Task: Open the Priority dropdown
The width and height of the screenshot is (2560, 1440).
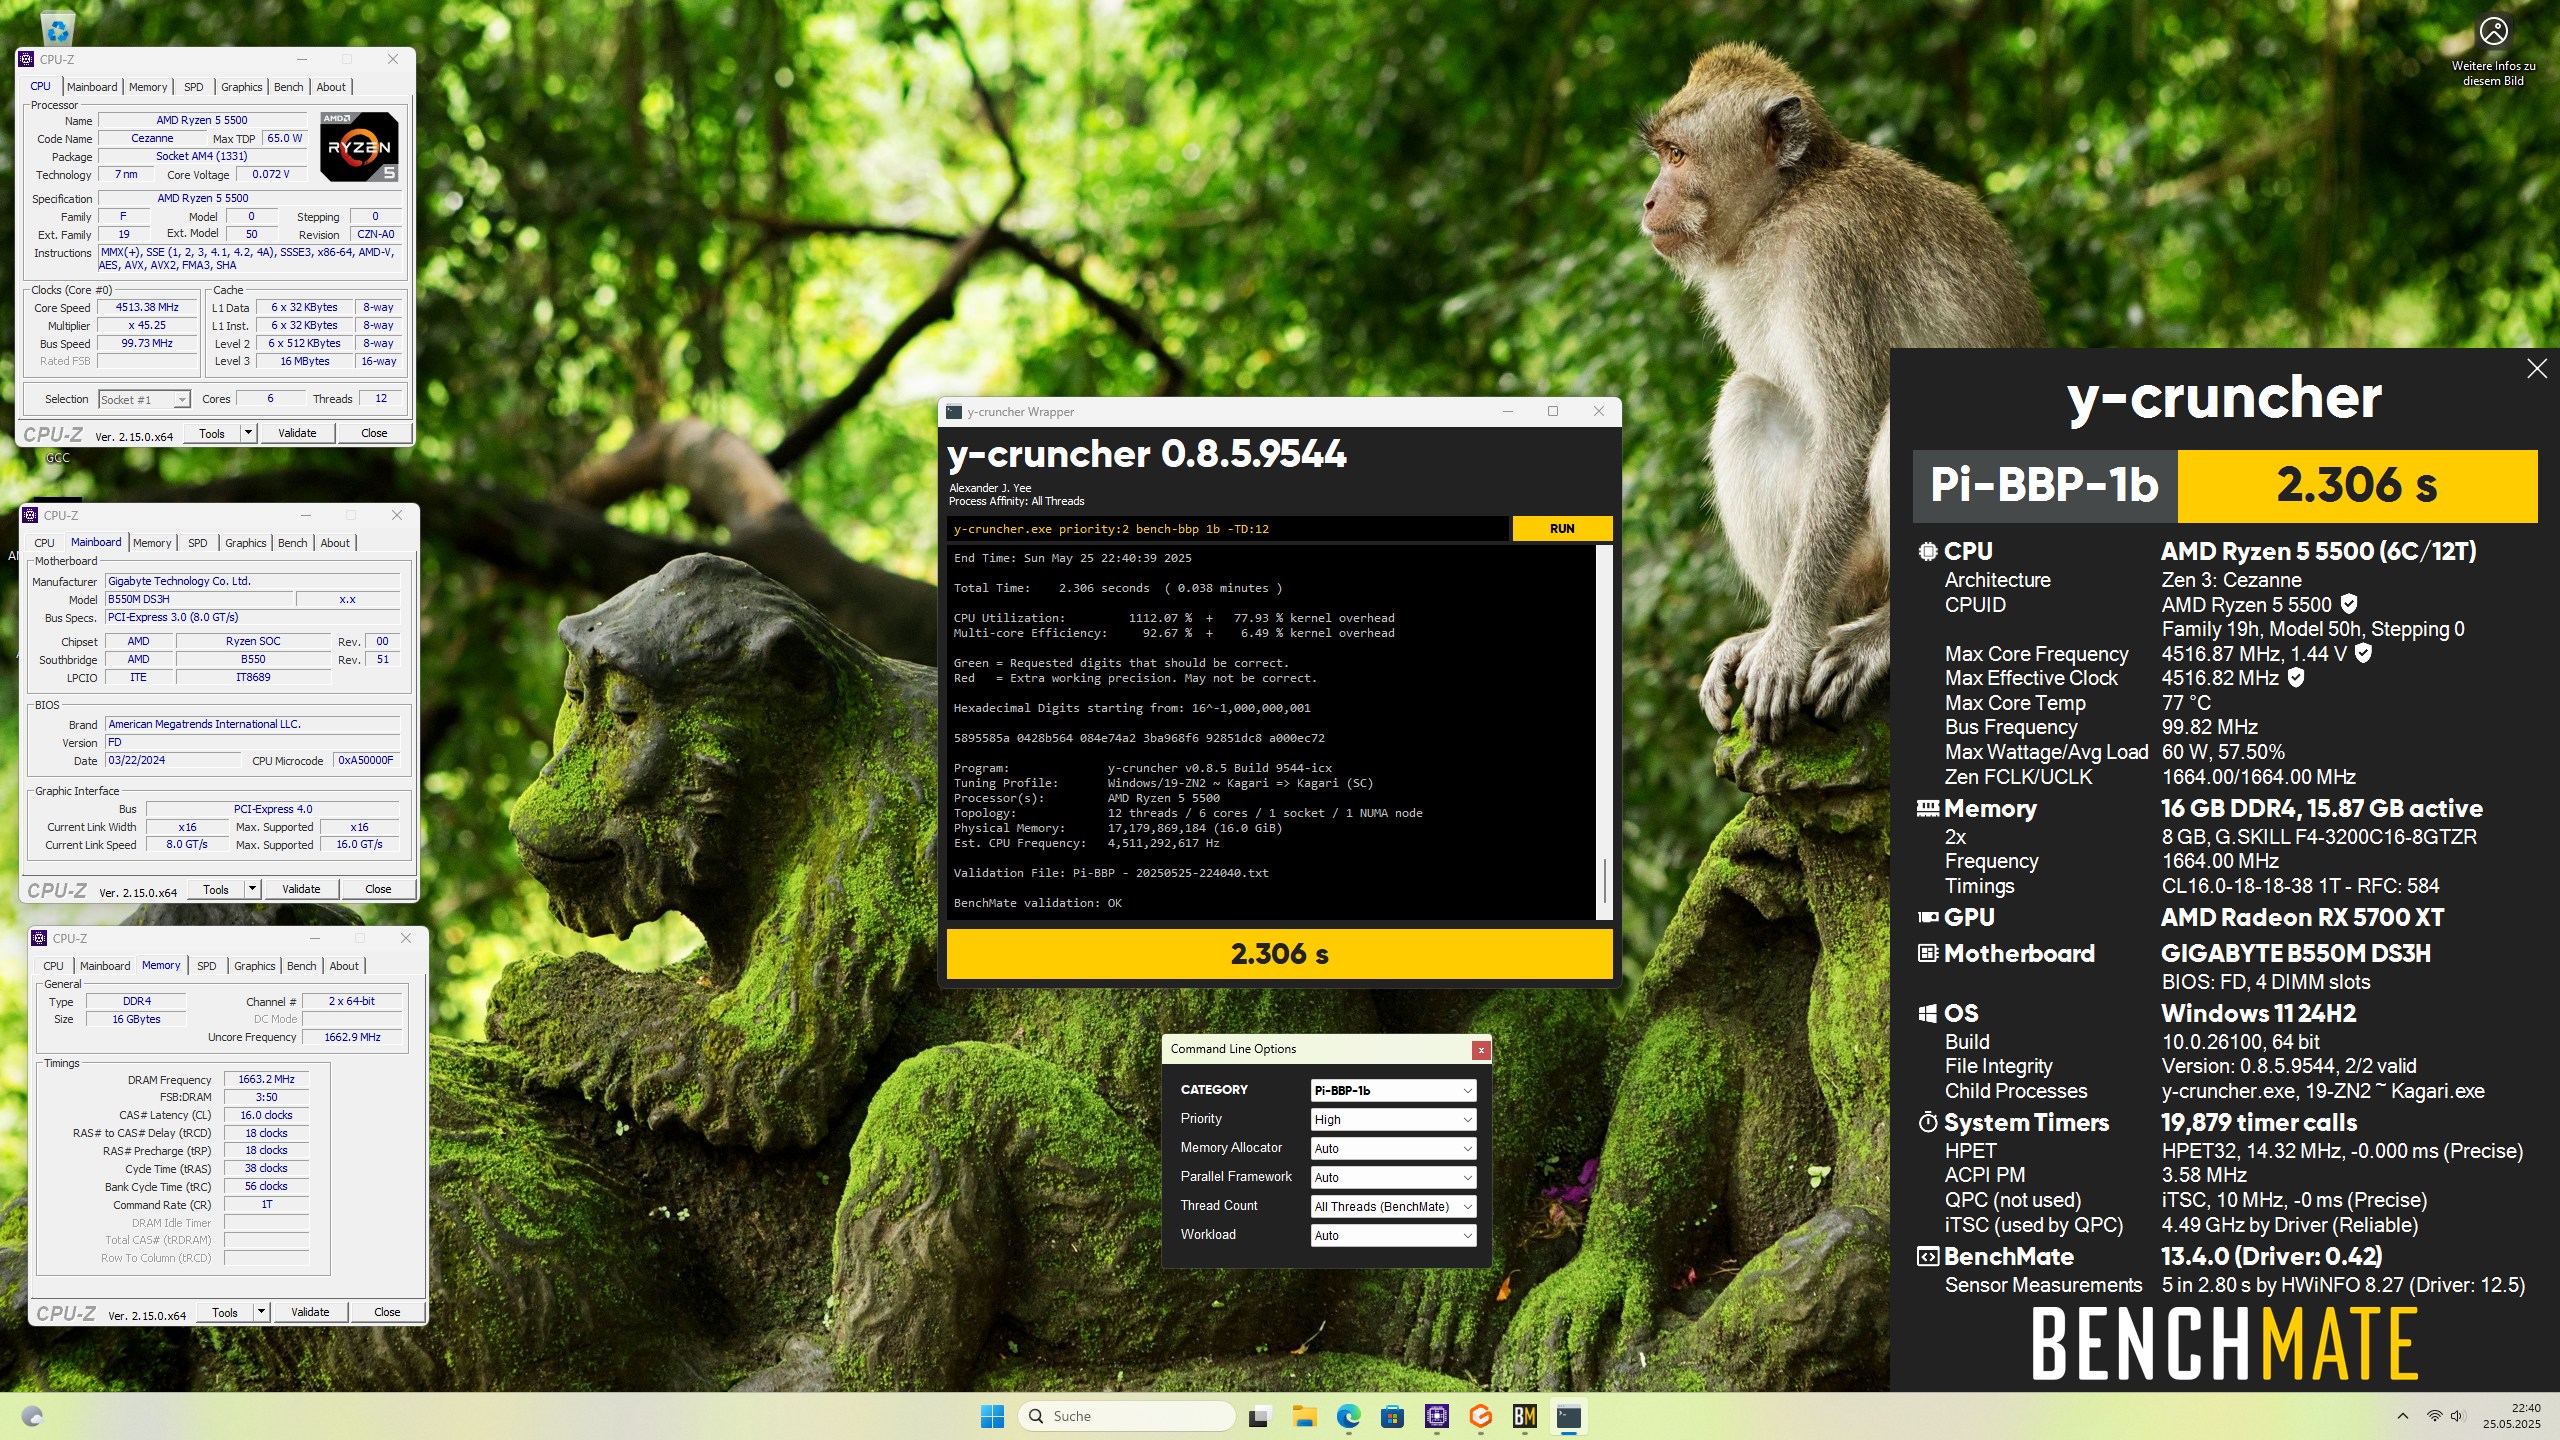Action: pyautogui.click(x=1392, y=1120)
